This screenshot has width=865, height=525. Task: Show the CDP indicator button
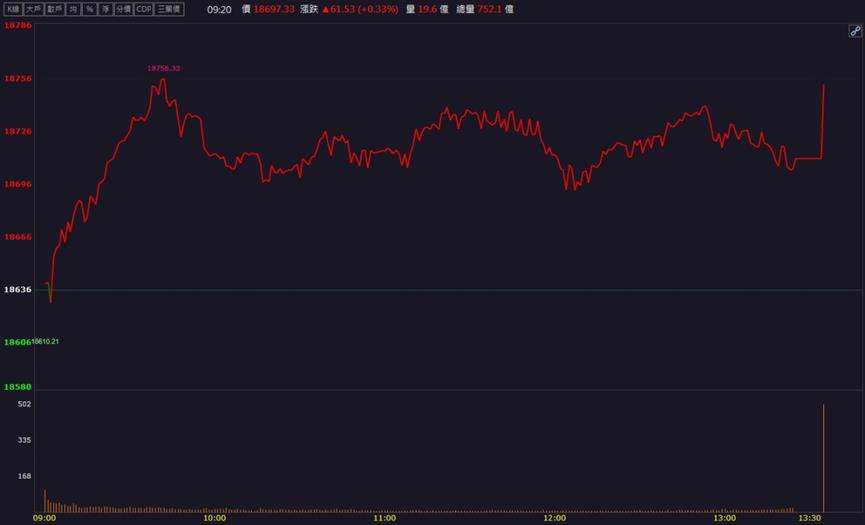[x=143, y=9]
